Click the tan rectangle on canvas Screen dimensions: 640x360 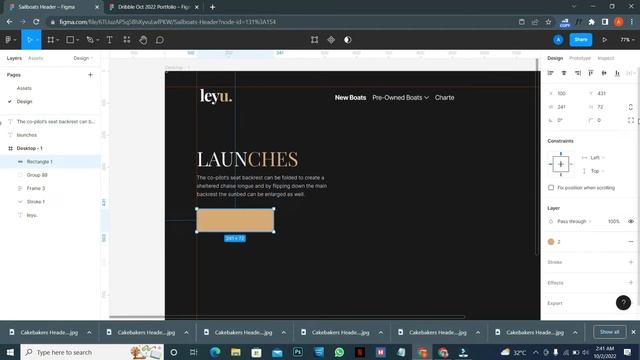click(x=235, y=220)
